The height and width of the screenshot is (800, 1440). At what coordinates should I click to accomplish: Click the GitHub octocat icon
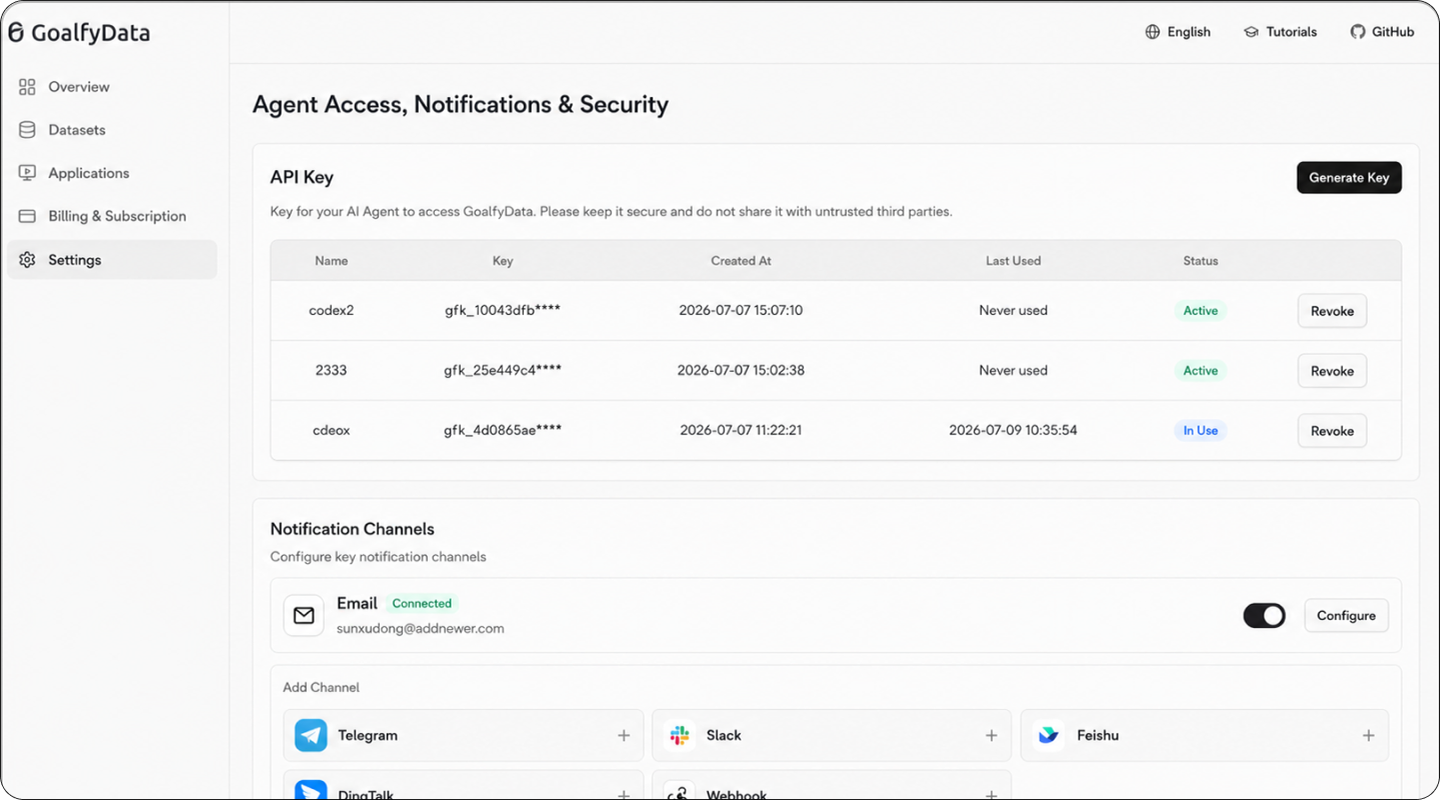pyautogui.click(x=1358, y=32)
